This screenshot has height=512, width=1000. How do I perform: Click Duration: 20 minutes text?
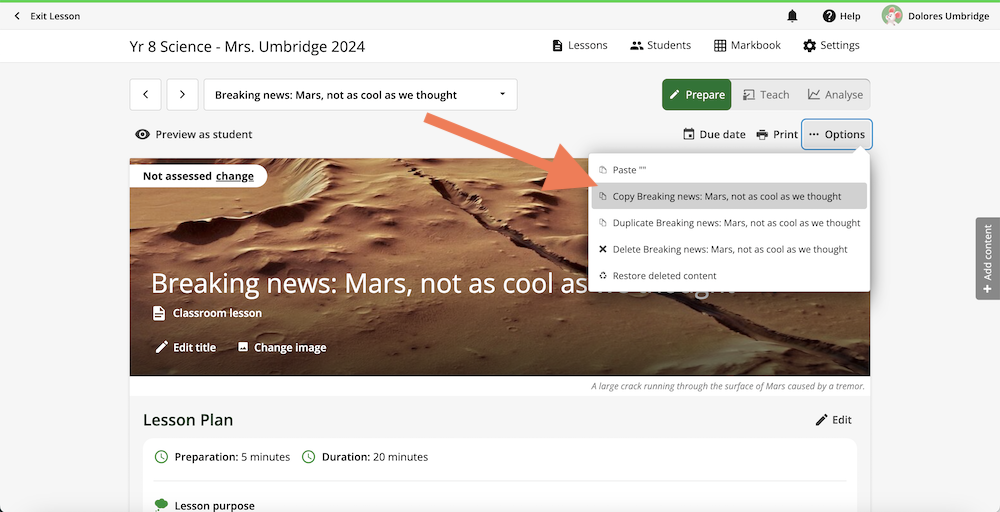[x=375, y=457]
